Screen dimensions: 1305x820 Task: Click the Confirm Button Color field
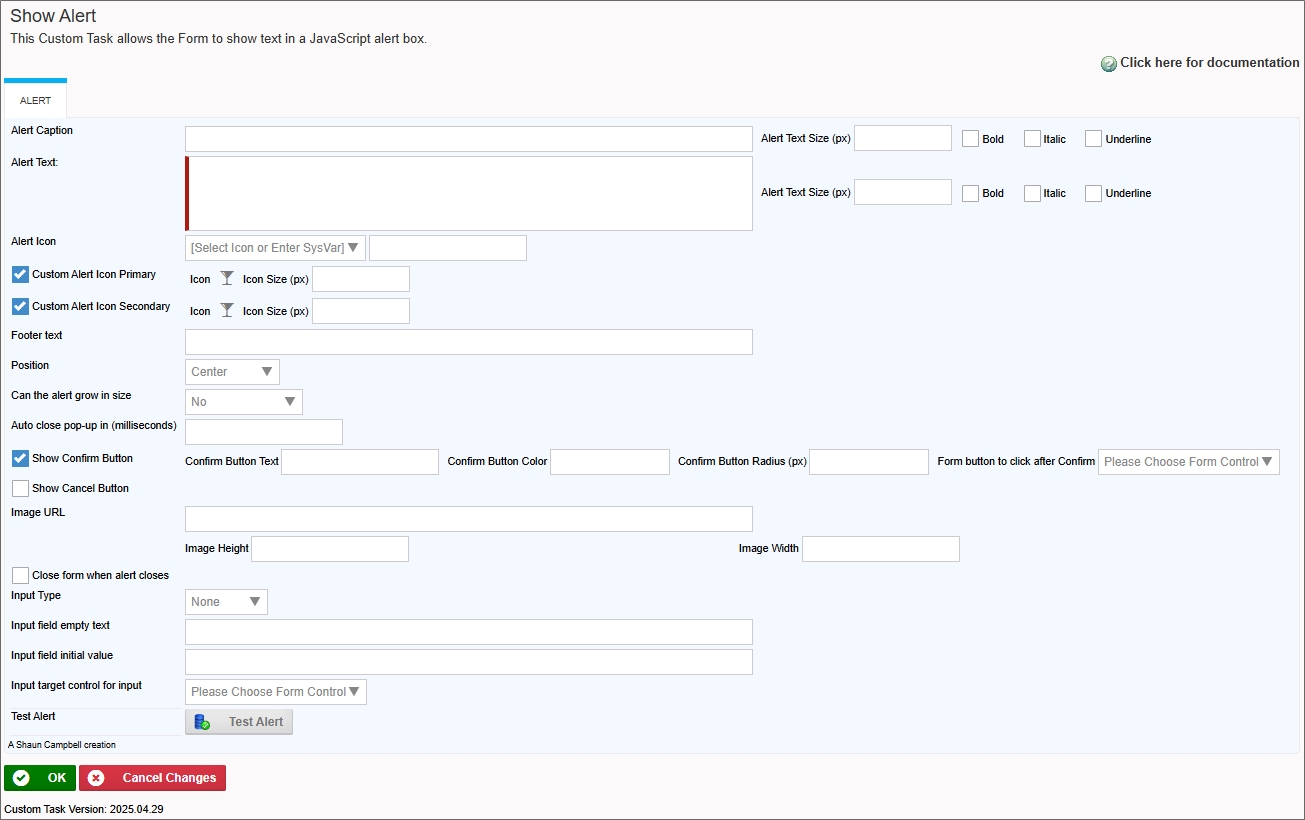tap(609, 462)
